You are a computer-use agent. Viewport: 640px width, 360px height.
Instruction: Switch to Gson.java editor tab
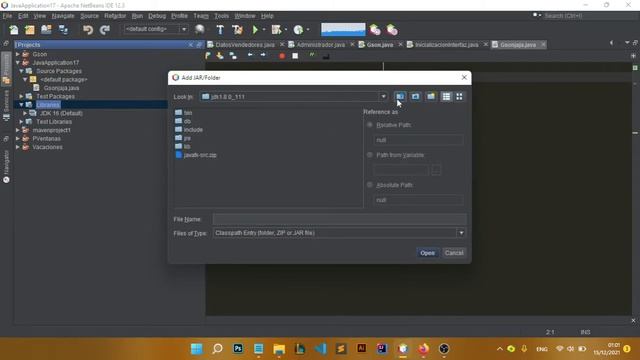380,44
